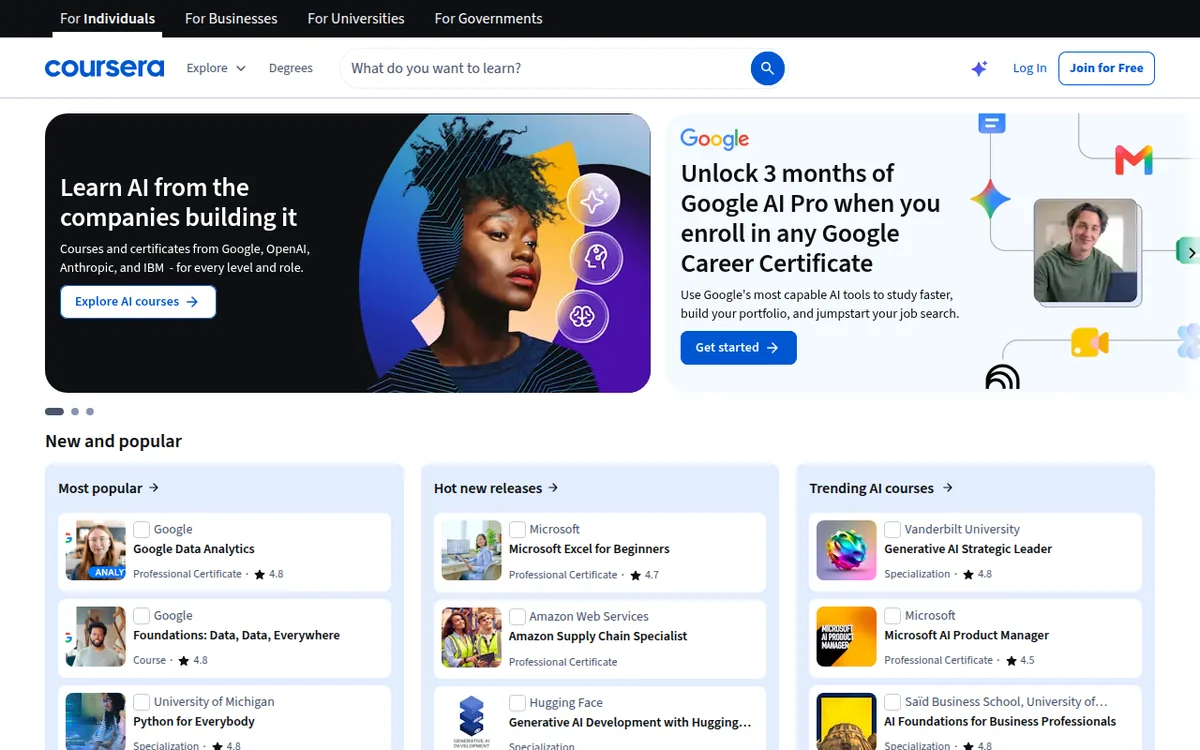Viewport: 1200px width, 750px height.
Task: Click the Google logo on promo banner
Action: click(x=715, y=139)
